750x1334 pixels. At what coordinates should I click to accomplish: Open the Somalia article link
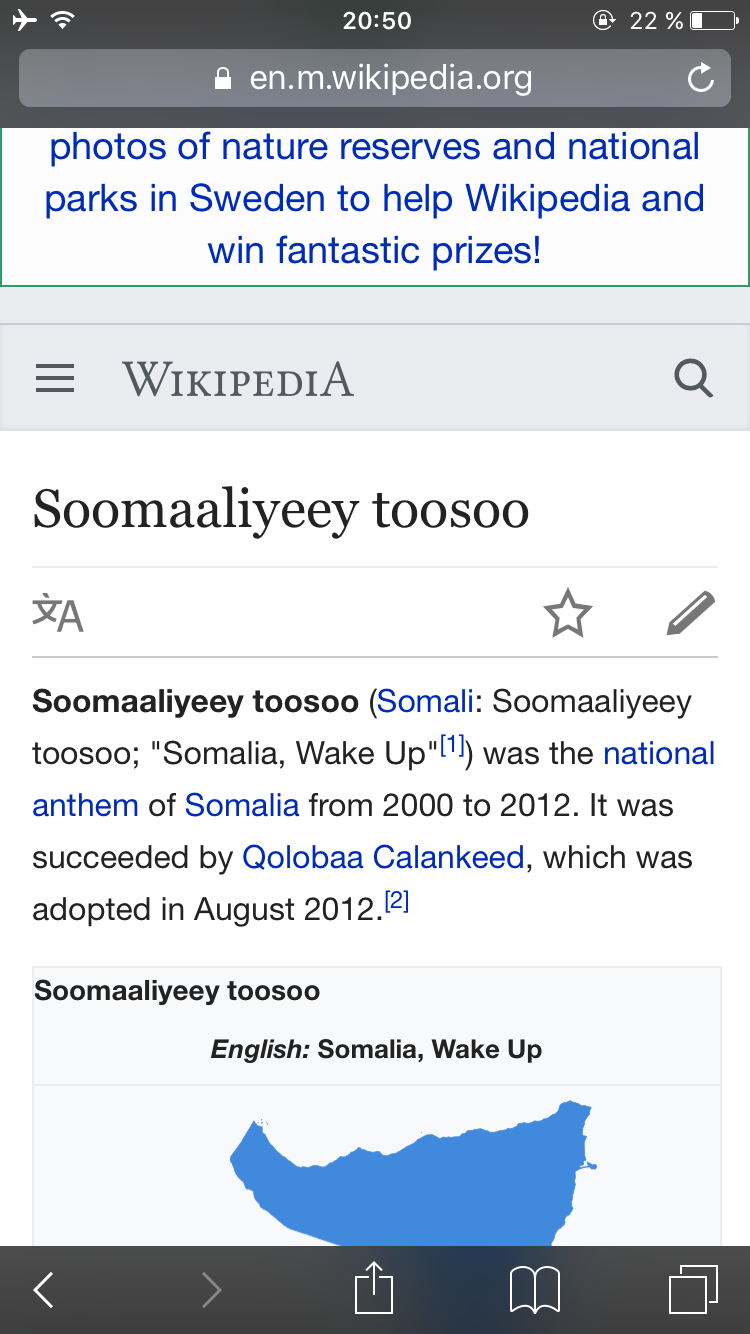[x=242, y=805]
